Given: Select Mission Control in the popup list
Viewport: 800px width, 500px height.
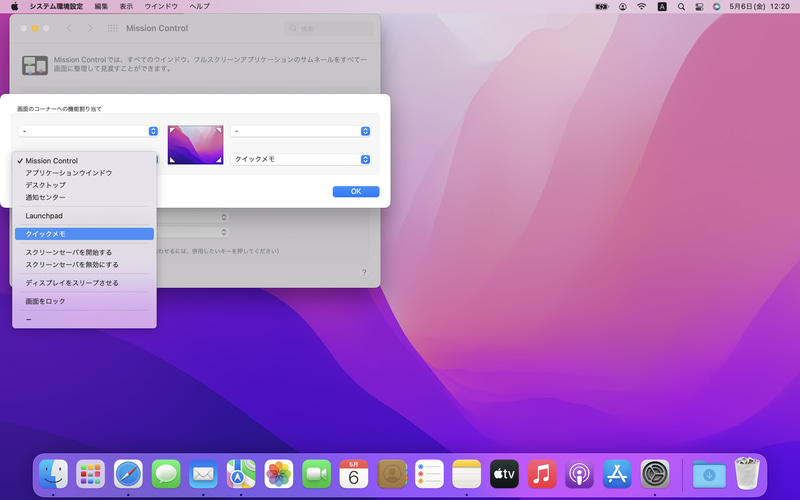Looking at the screenshot, I should click(x=84, y=160).
